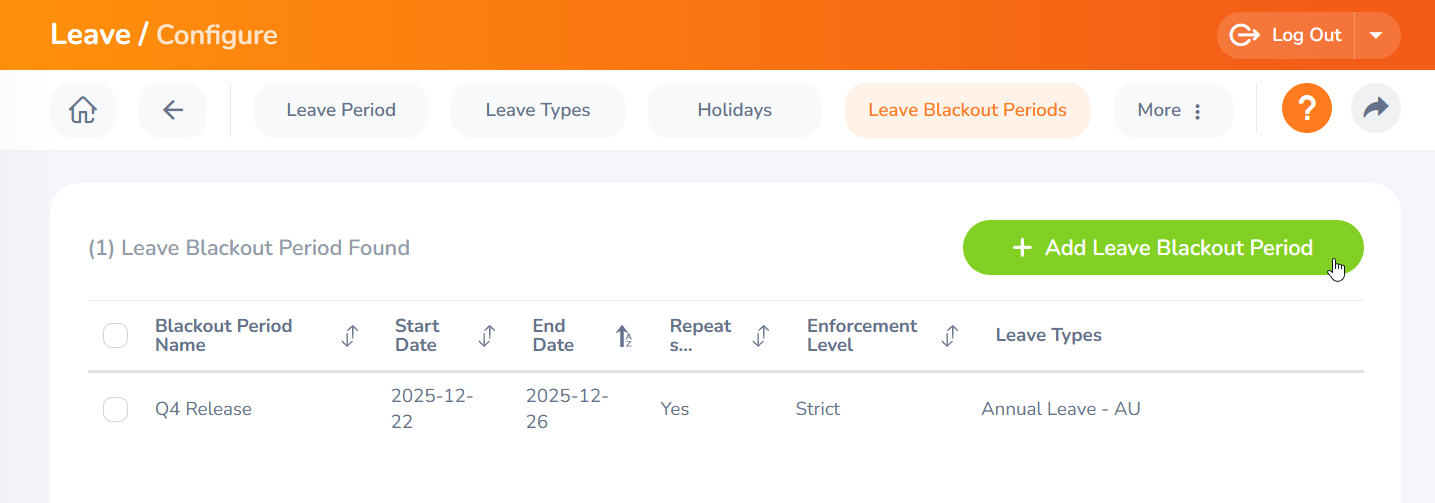Viewport: 1435px width, 503px height.
Task: Open the Q4 Release blackout entry
Action: click(x=203, y=409)
